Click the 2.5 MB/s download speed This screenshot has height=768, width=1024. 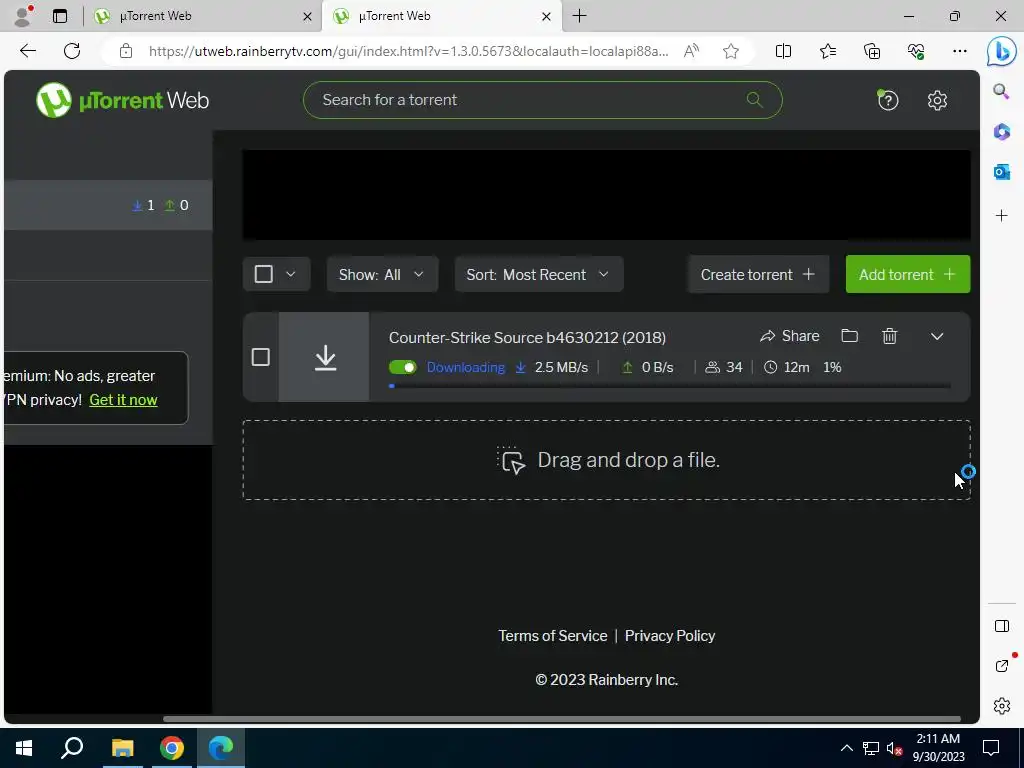click(561, 367)
